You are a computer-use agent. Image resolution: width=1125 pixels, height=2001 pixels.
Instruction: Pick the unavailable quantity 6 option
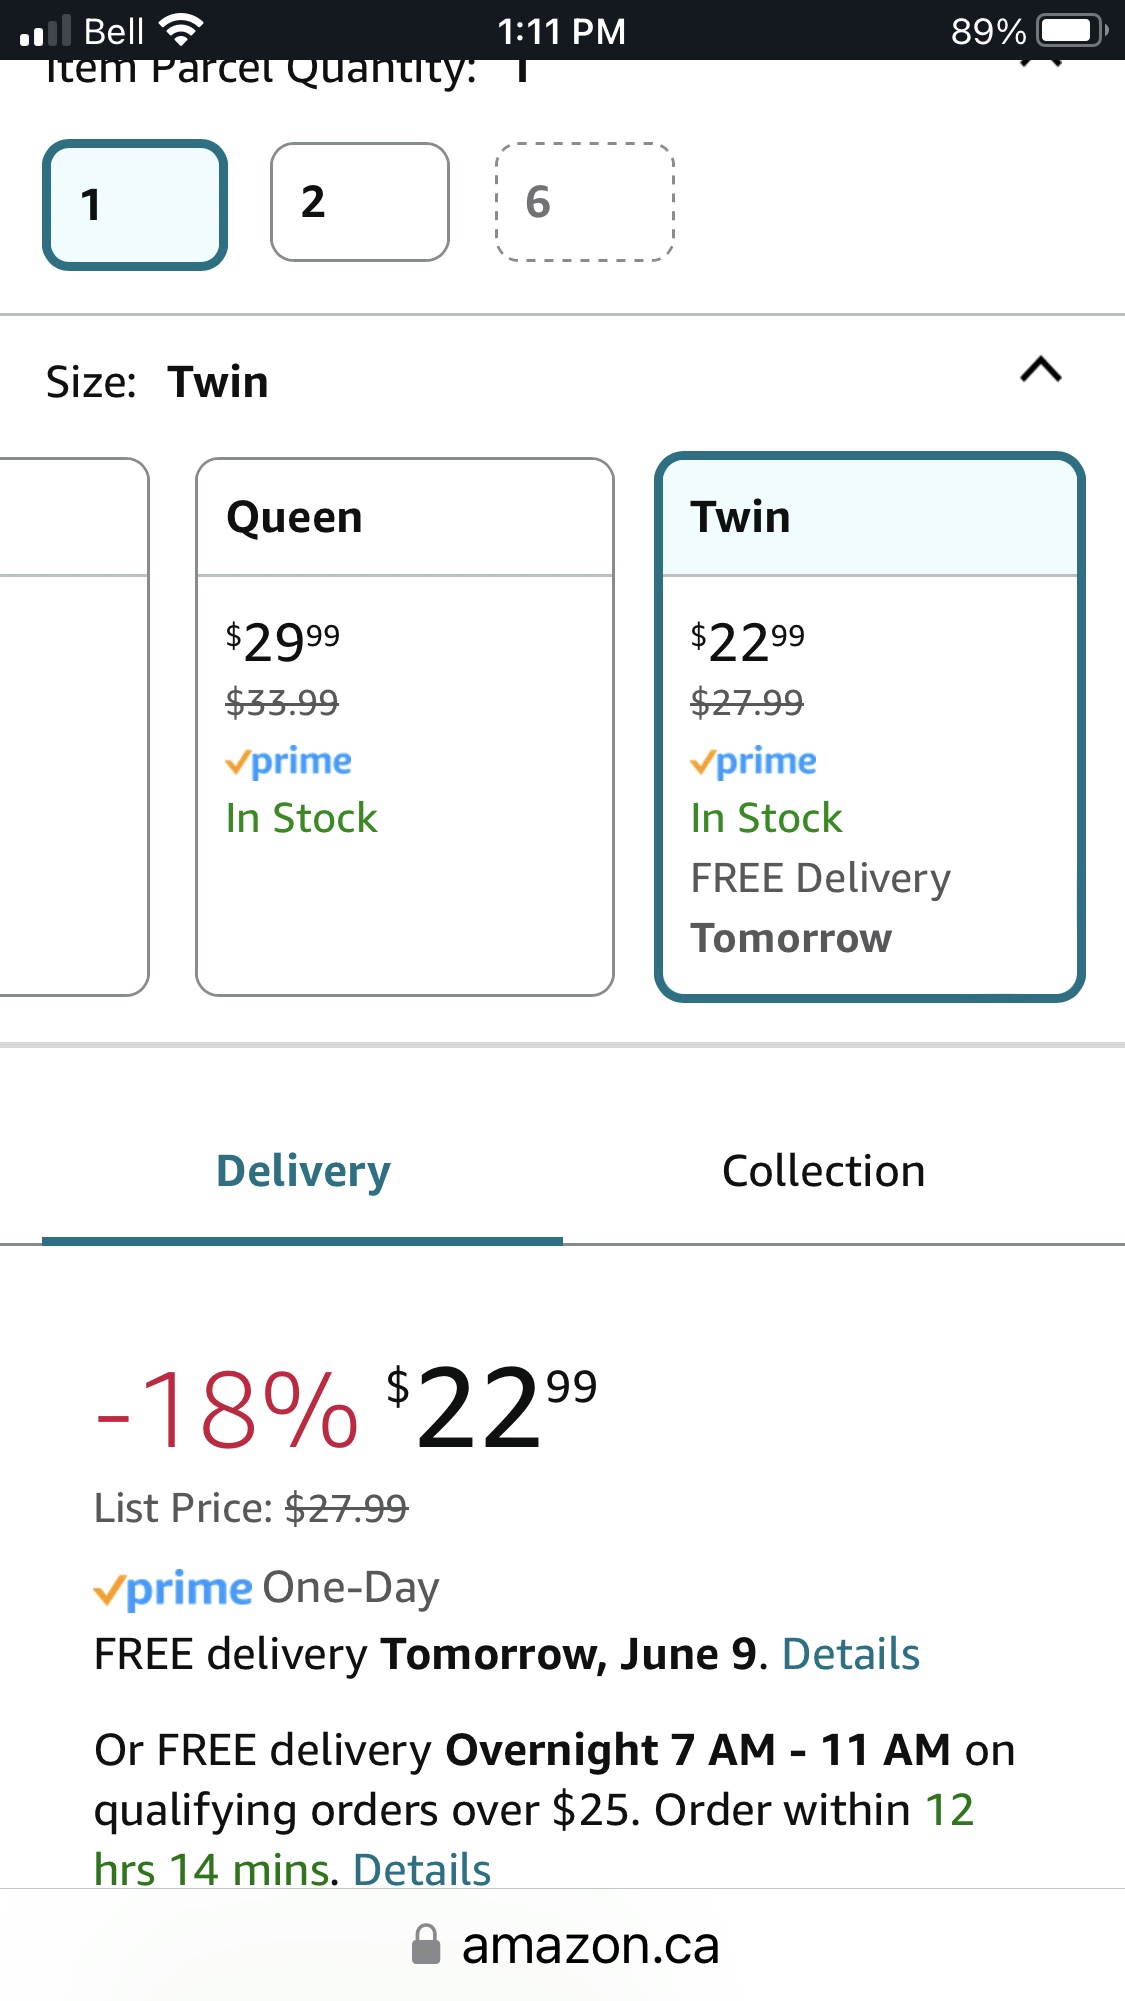pyautogui.click(x=585, y=202)
